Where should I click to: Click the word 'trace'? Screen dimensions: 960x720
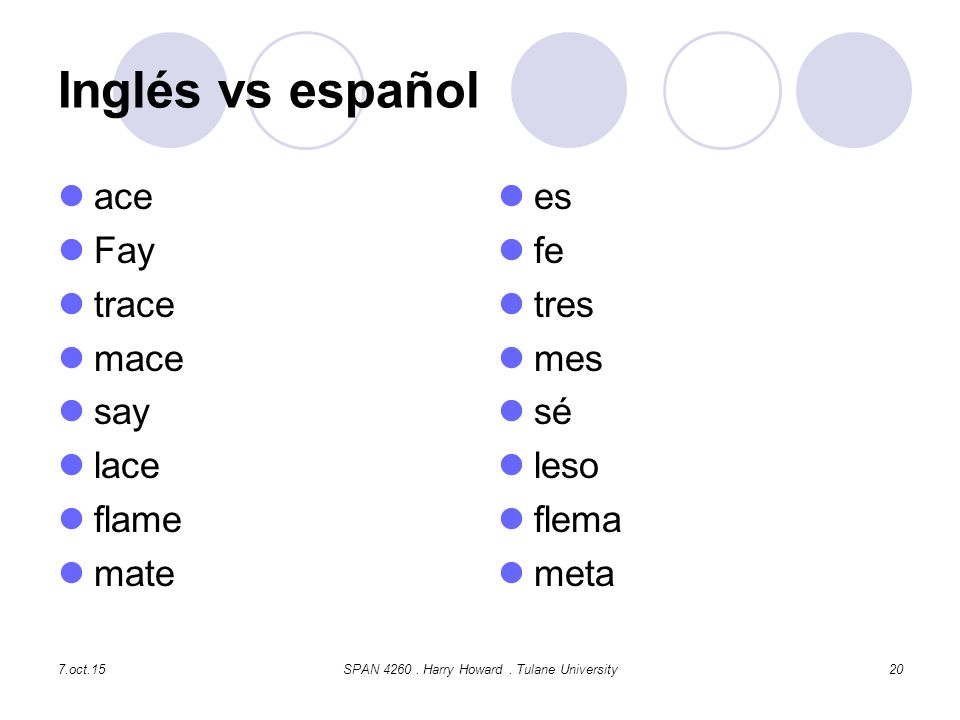tap(134, 304)
